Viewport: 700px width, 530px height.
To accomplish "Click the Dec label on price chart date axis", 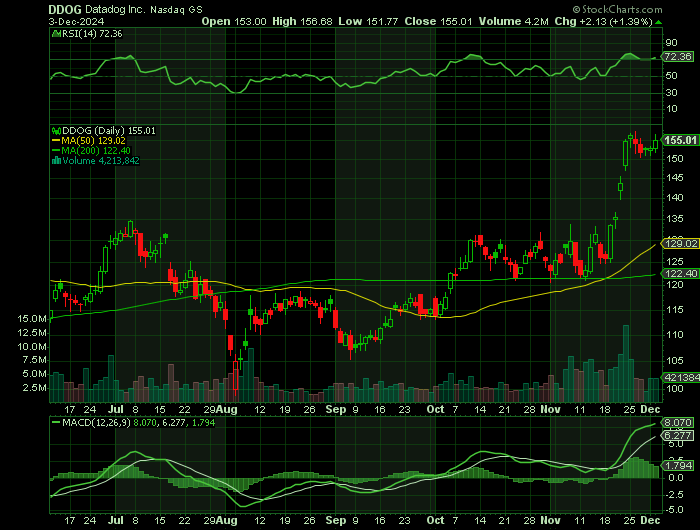I will point(650,409).
